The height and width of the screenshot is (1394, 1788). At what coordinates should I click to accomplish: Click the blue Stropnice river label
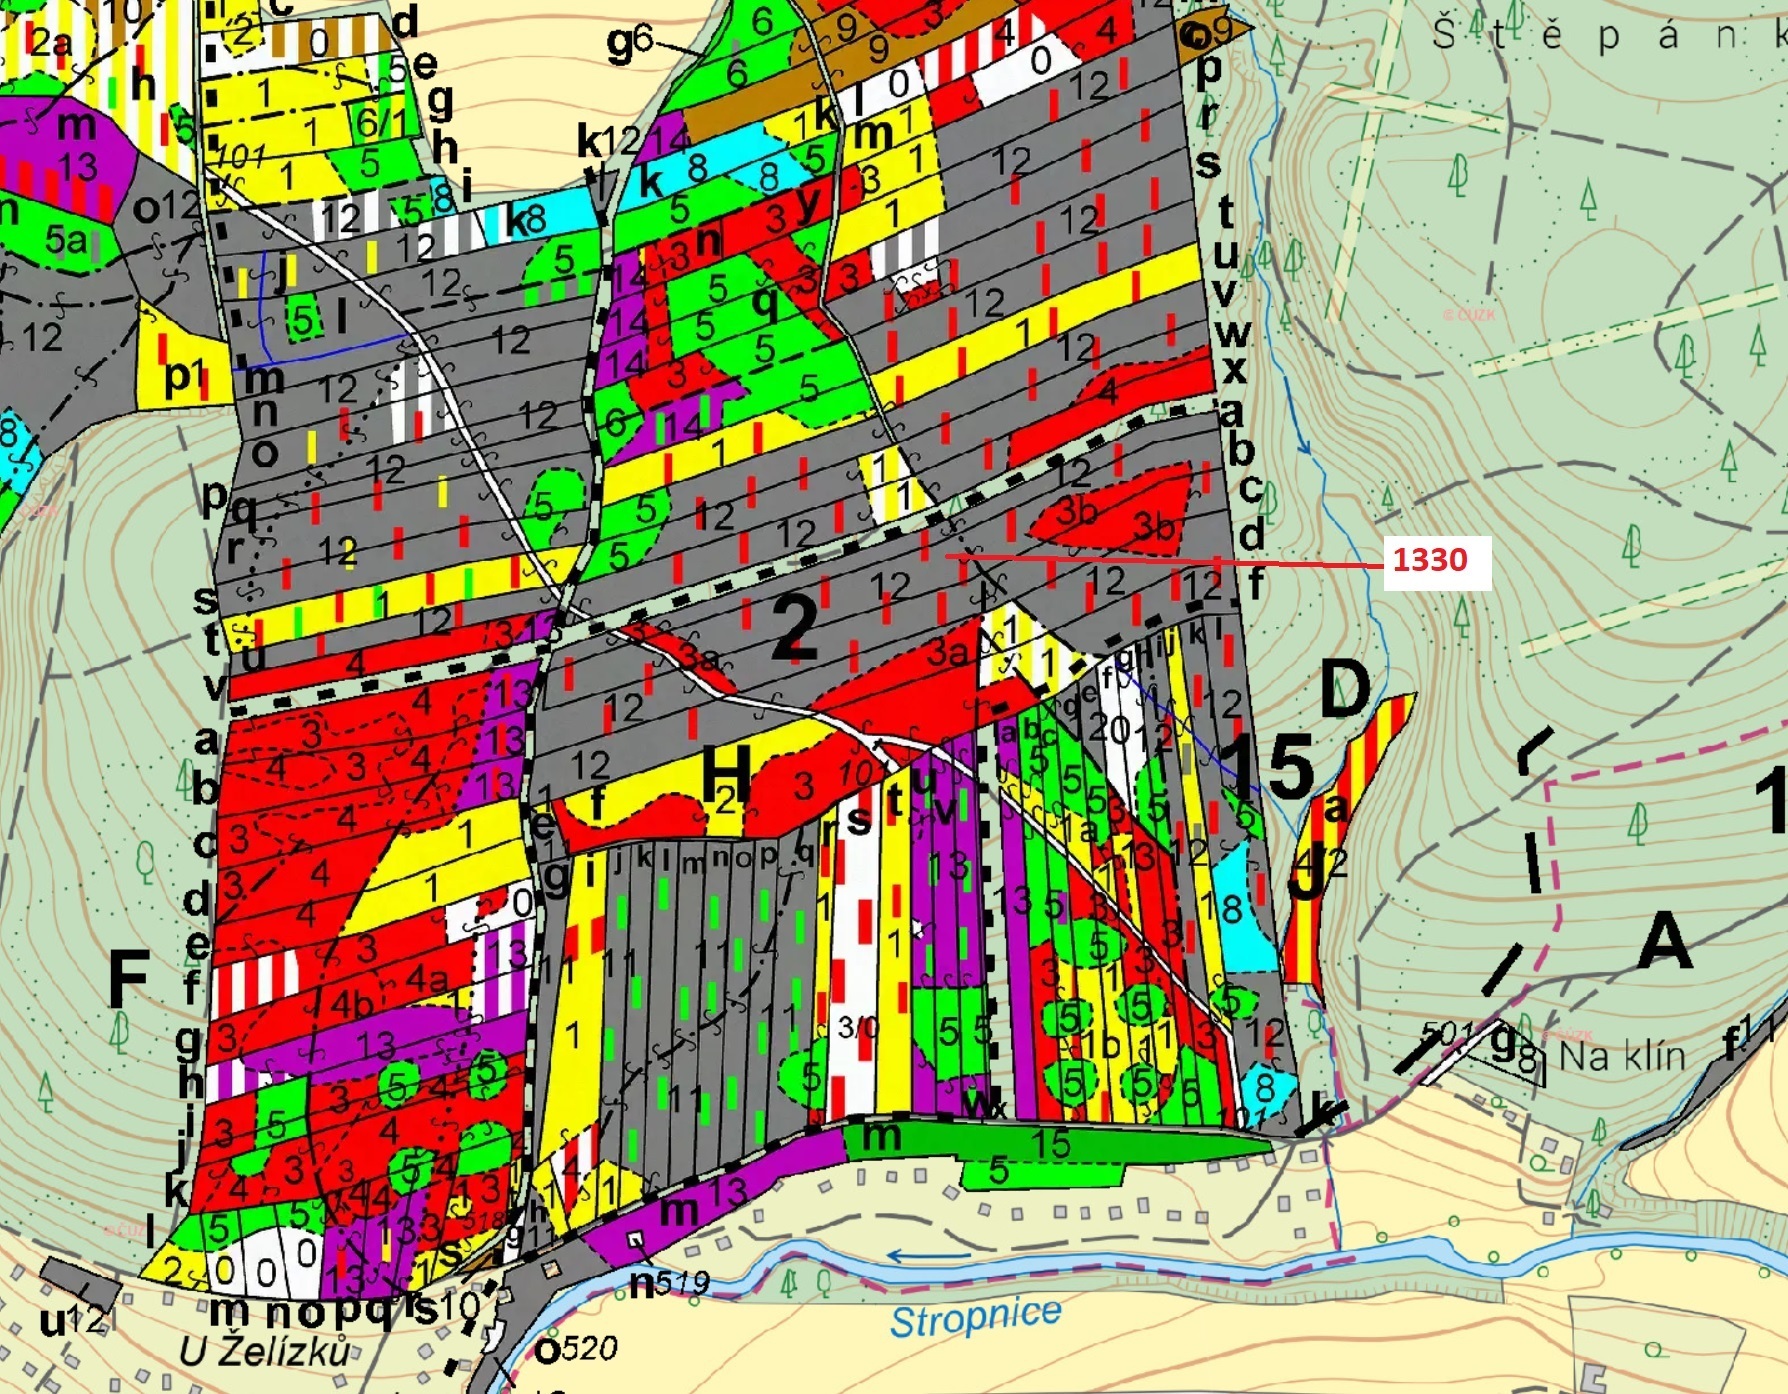975,1316
